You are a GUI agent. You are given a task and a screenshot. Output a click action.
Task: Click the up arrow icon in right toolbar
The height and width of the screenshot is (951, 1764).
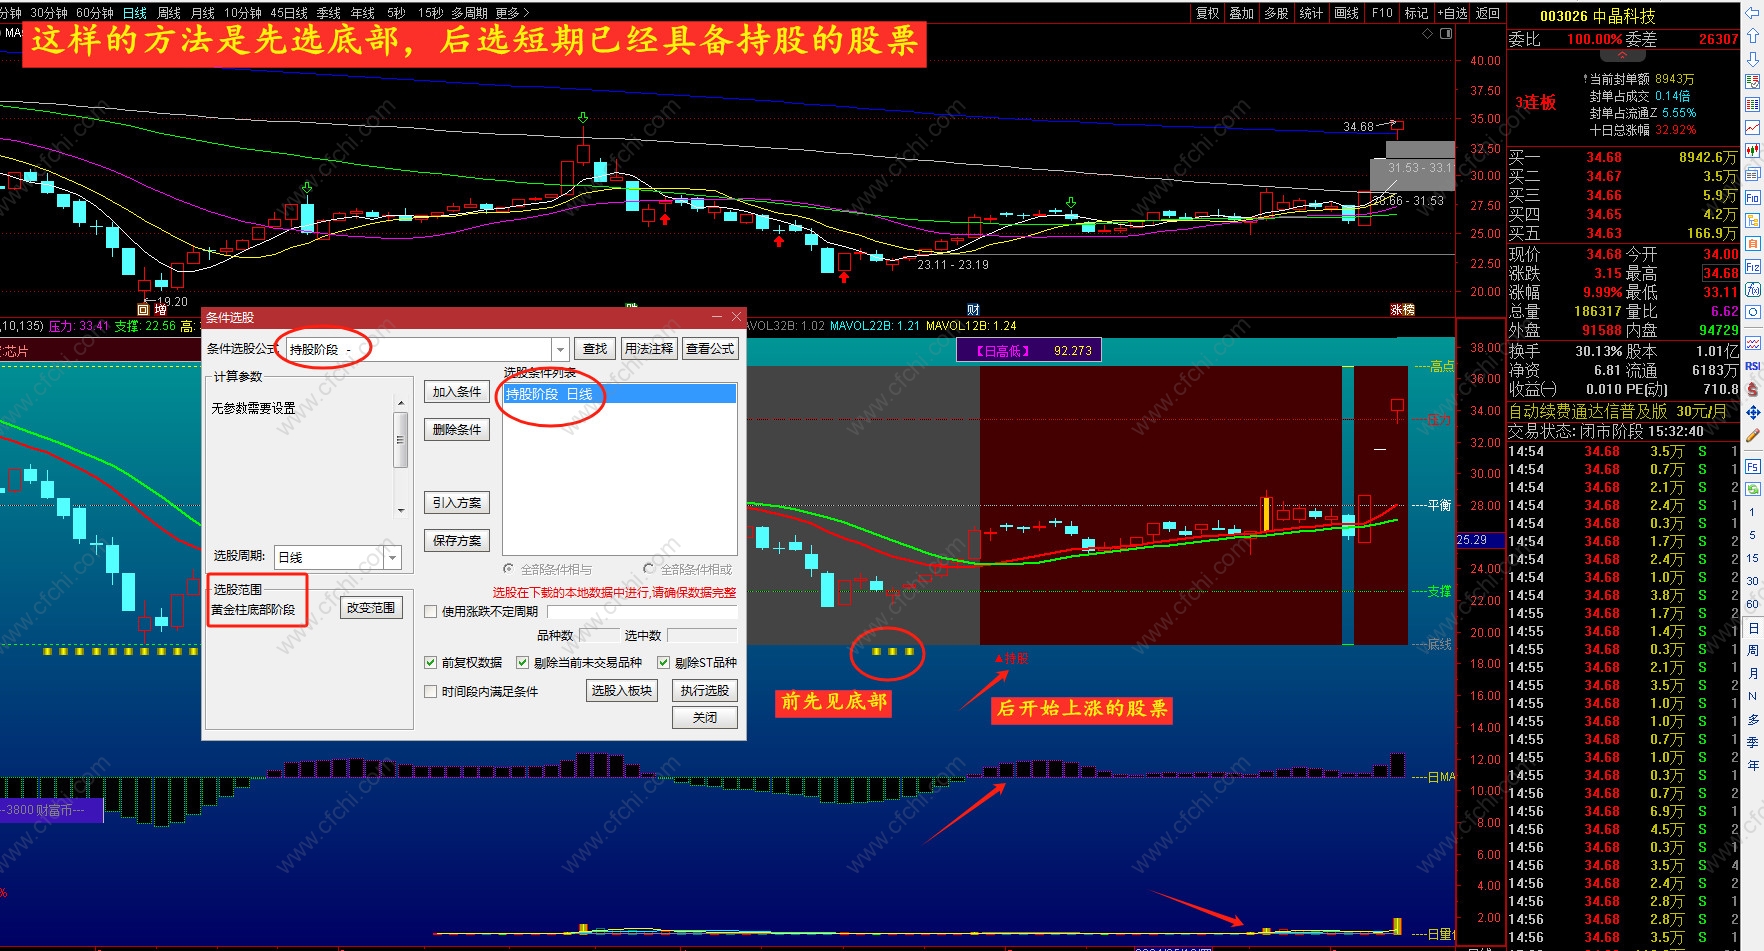(1753, 35)
